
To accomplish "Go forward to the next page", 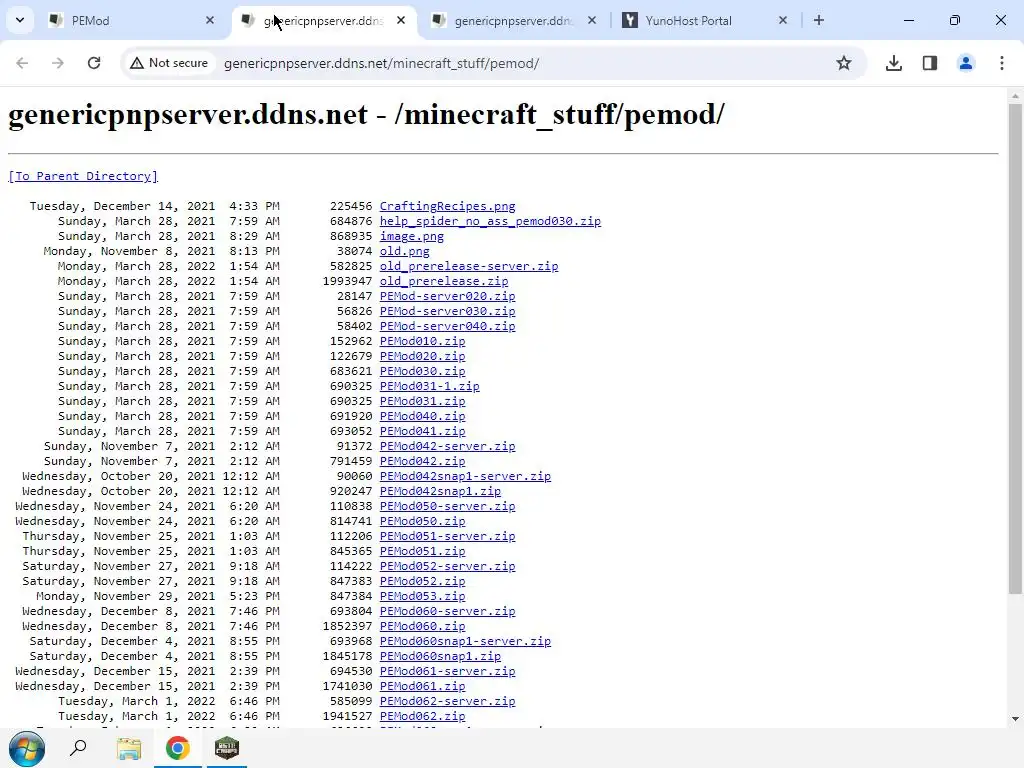I will tap(58, 63).
